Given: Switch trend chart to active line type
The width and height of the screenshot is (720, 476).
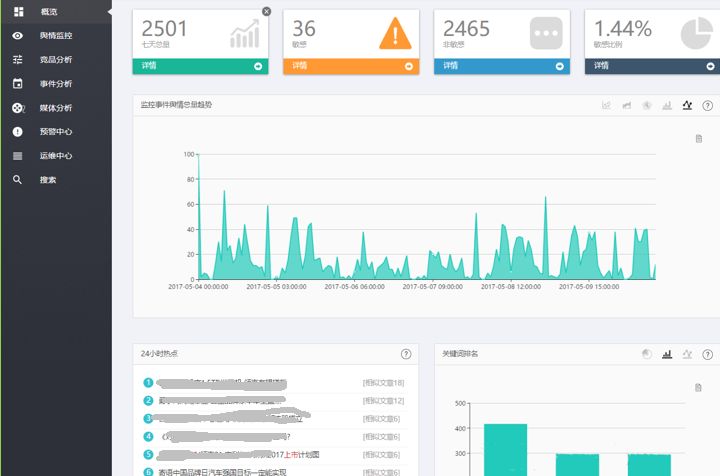Looking at the screenshot, I should (687, 105).
